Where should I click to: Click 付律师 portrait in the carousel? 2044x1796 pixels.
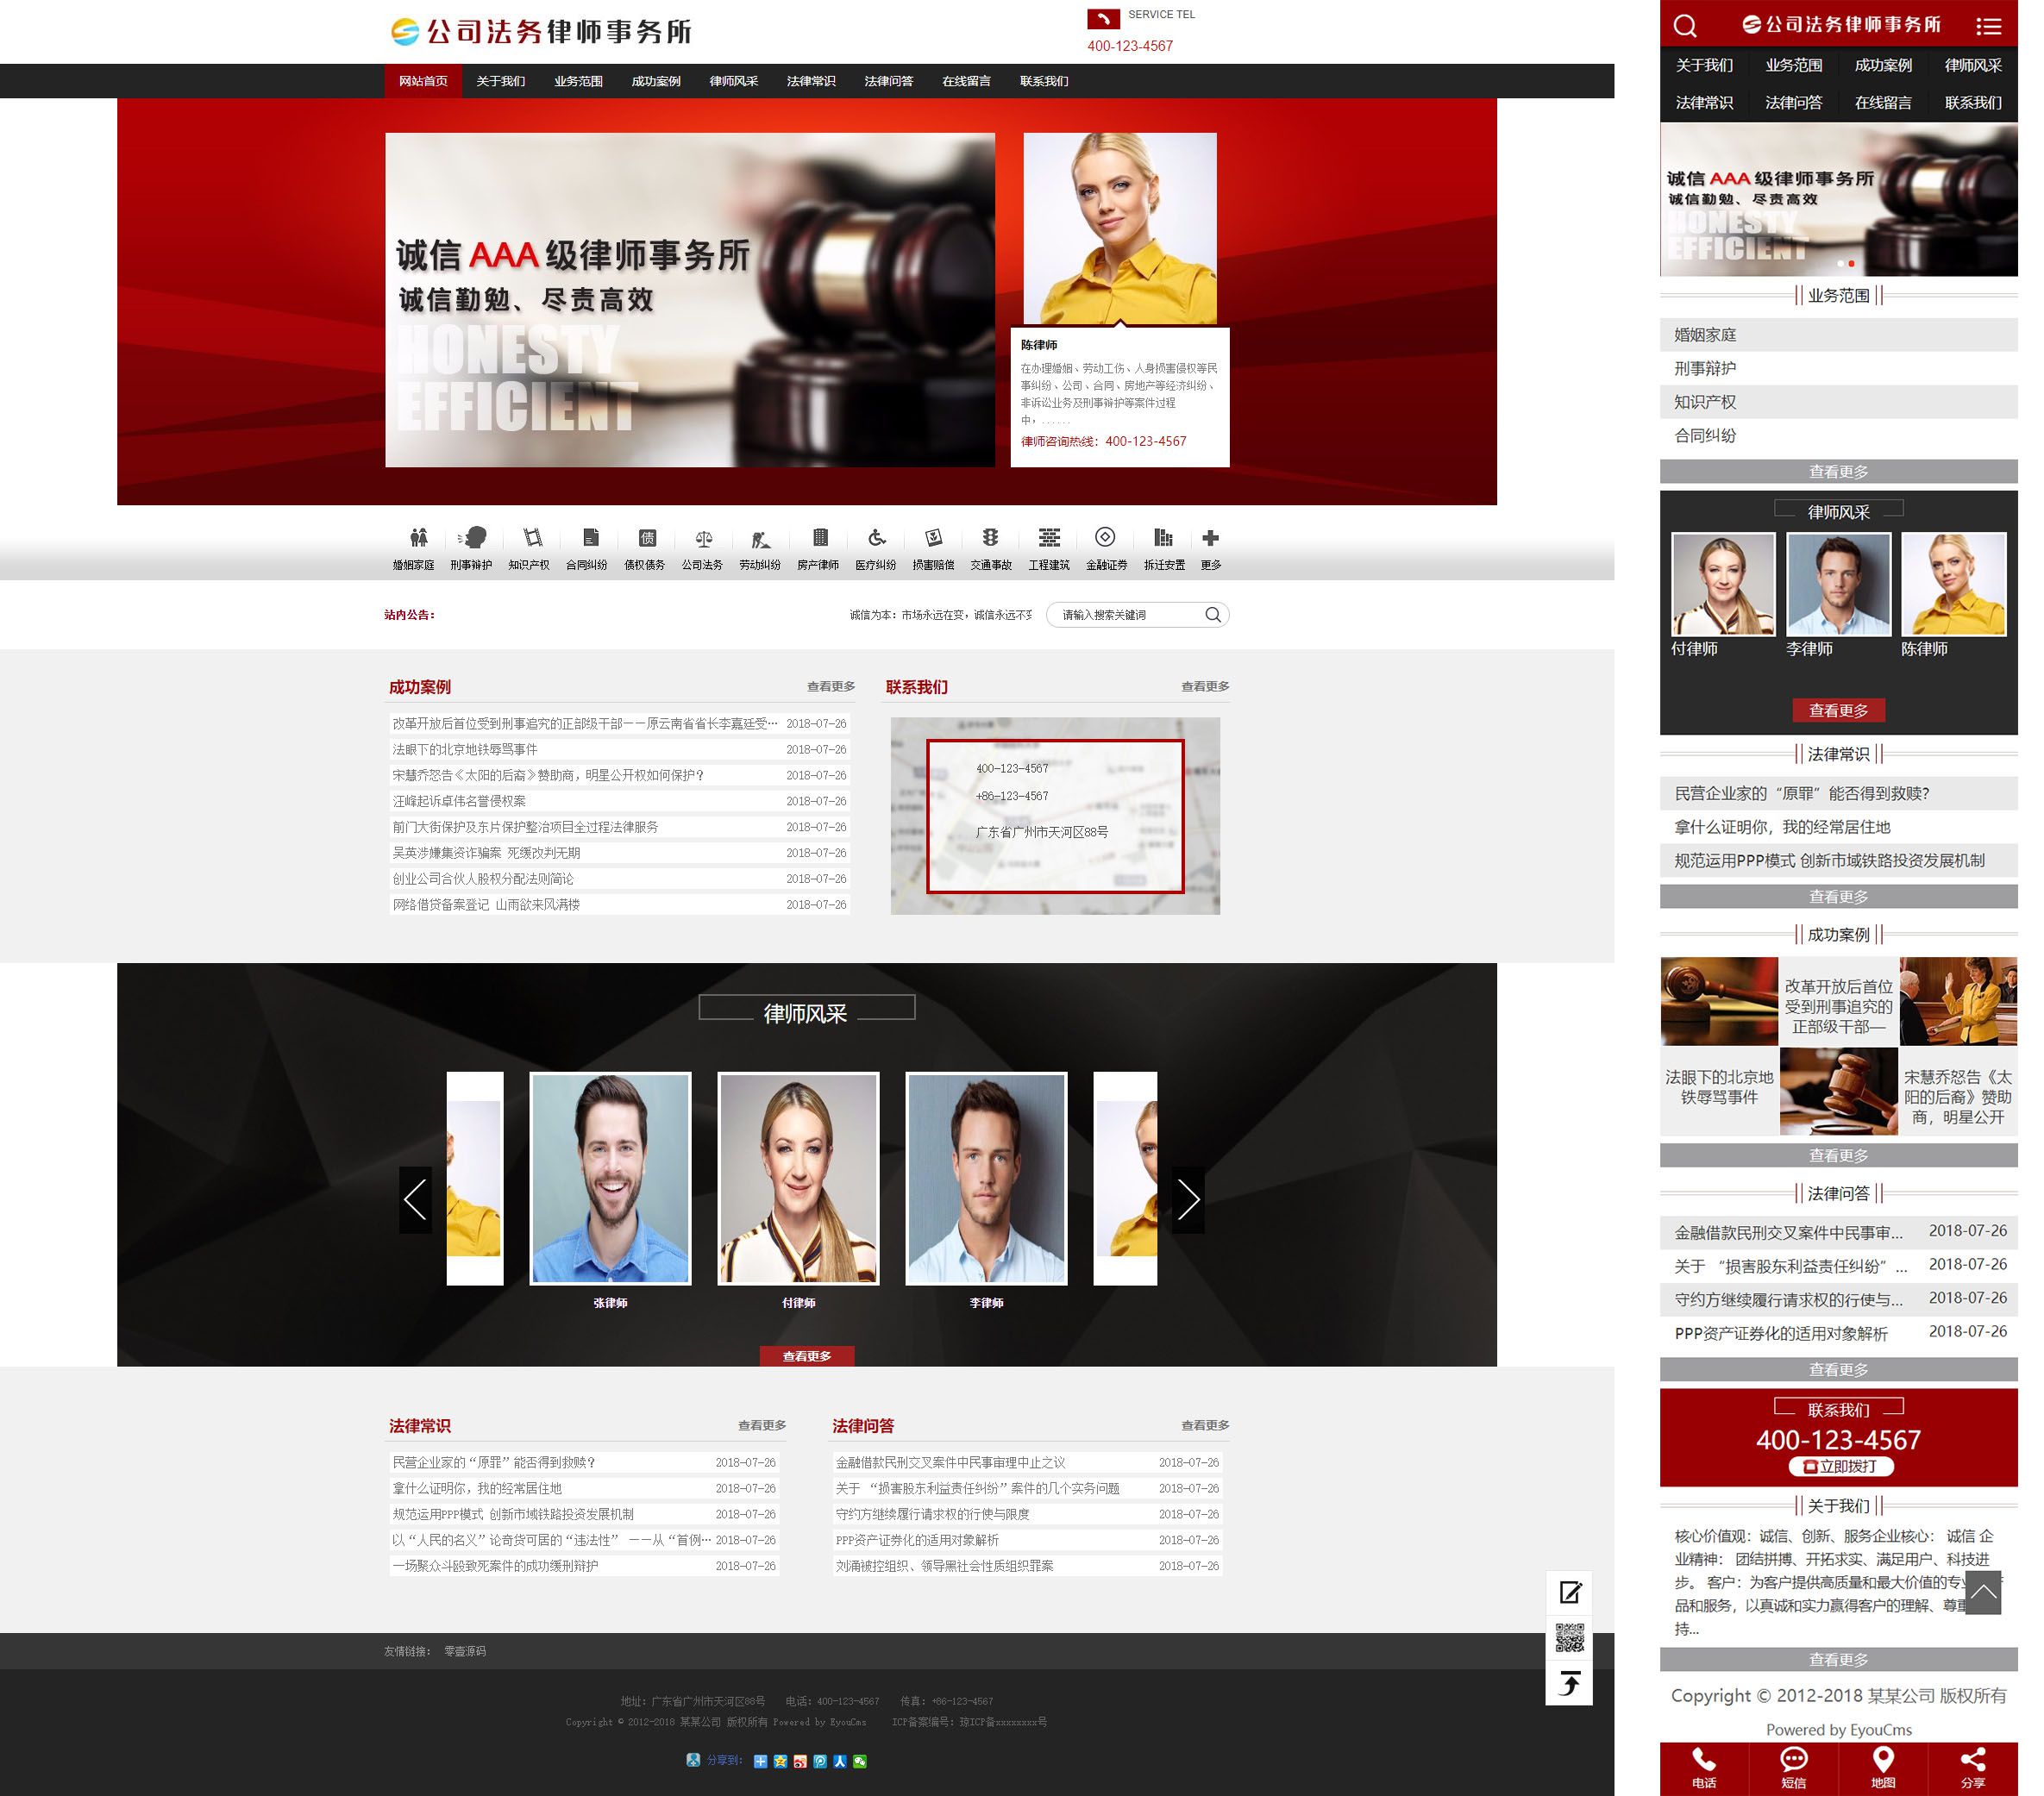[798, 1178]
